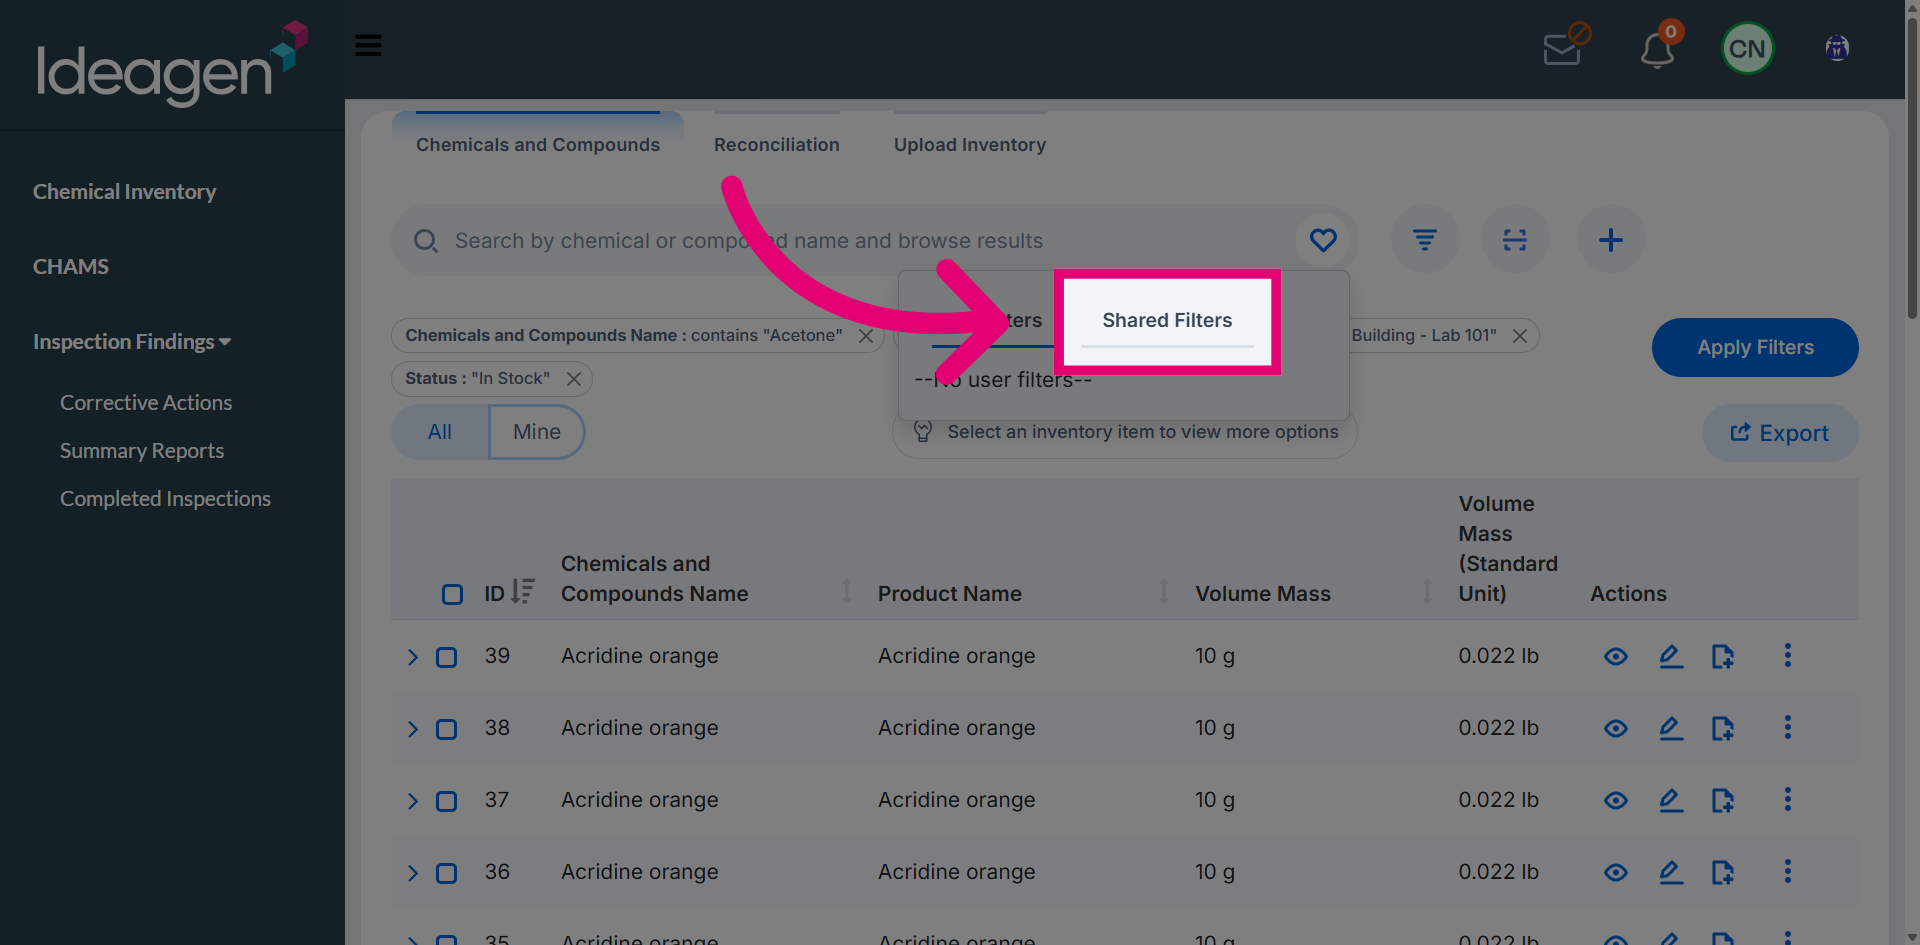View inventory item 36
Screen dimensions: 1920x945
(1616, 873)
